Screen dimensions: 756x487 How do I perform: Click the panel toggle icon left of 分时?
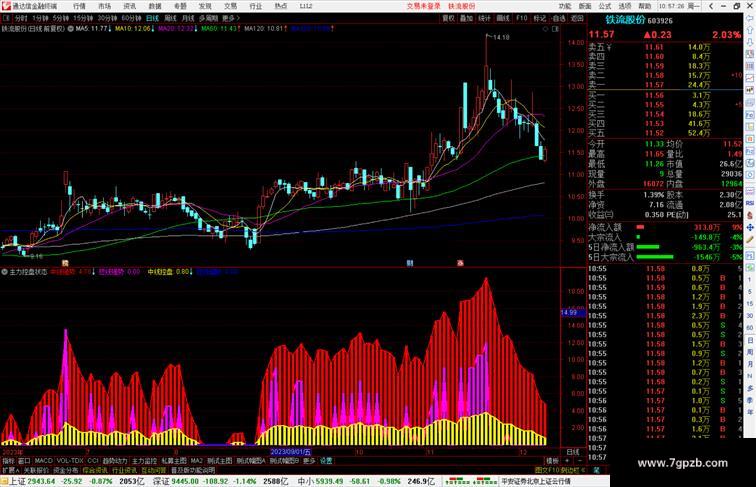pos(6,18)
